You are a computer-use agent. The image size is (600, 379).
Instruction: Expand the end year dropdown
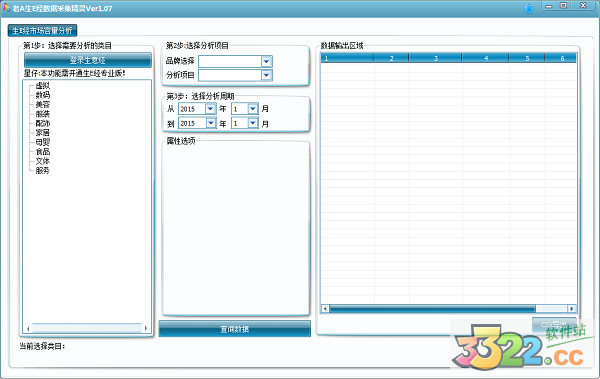tap(210, 123)
